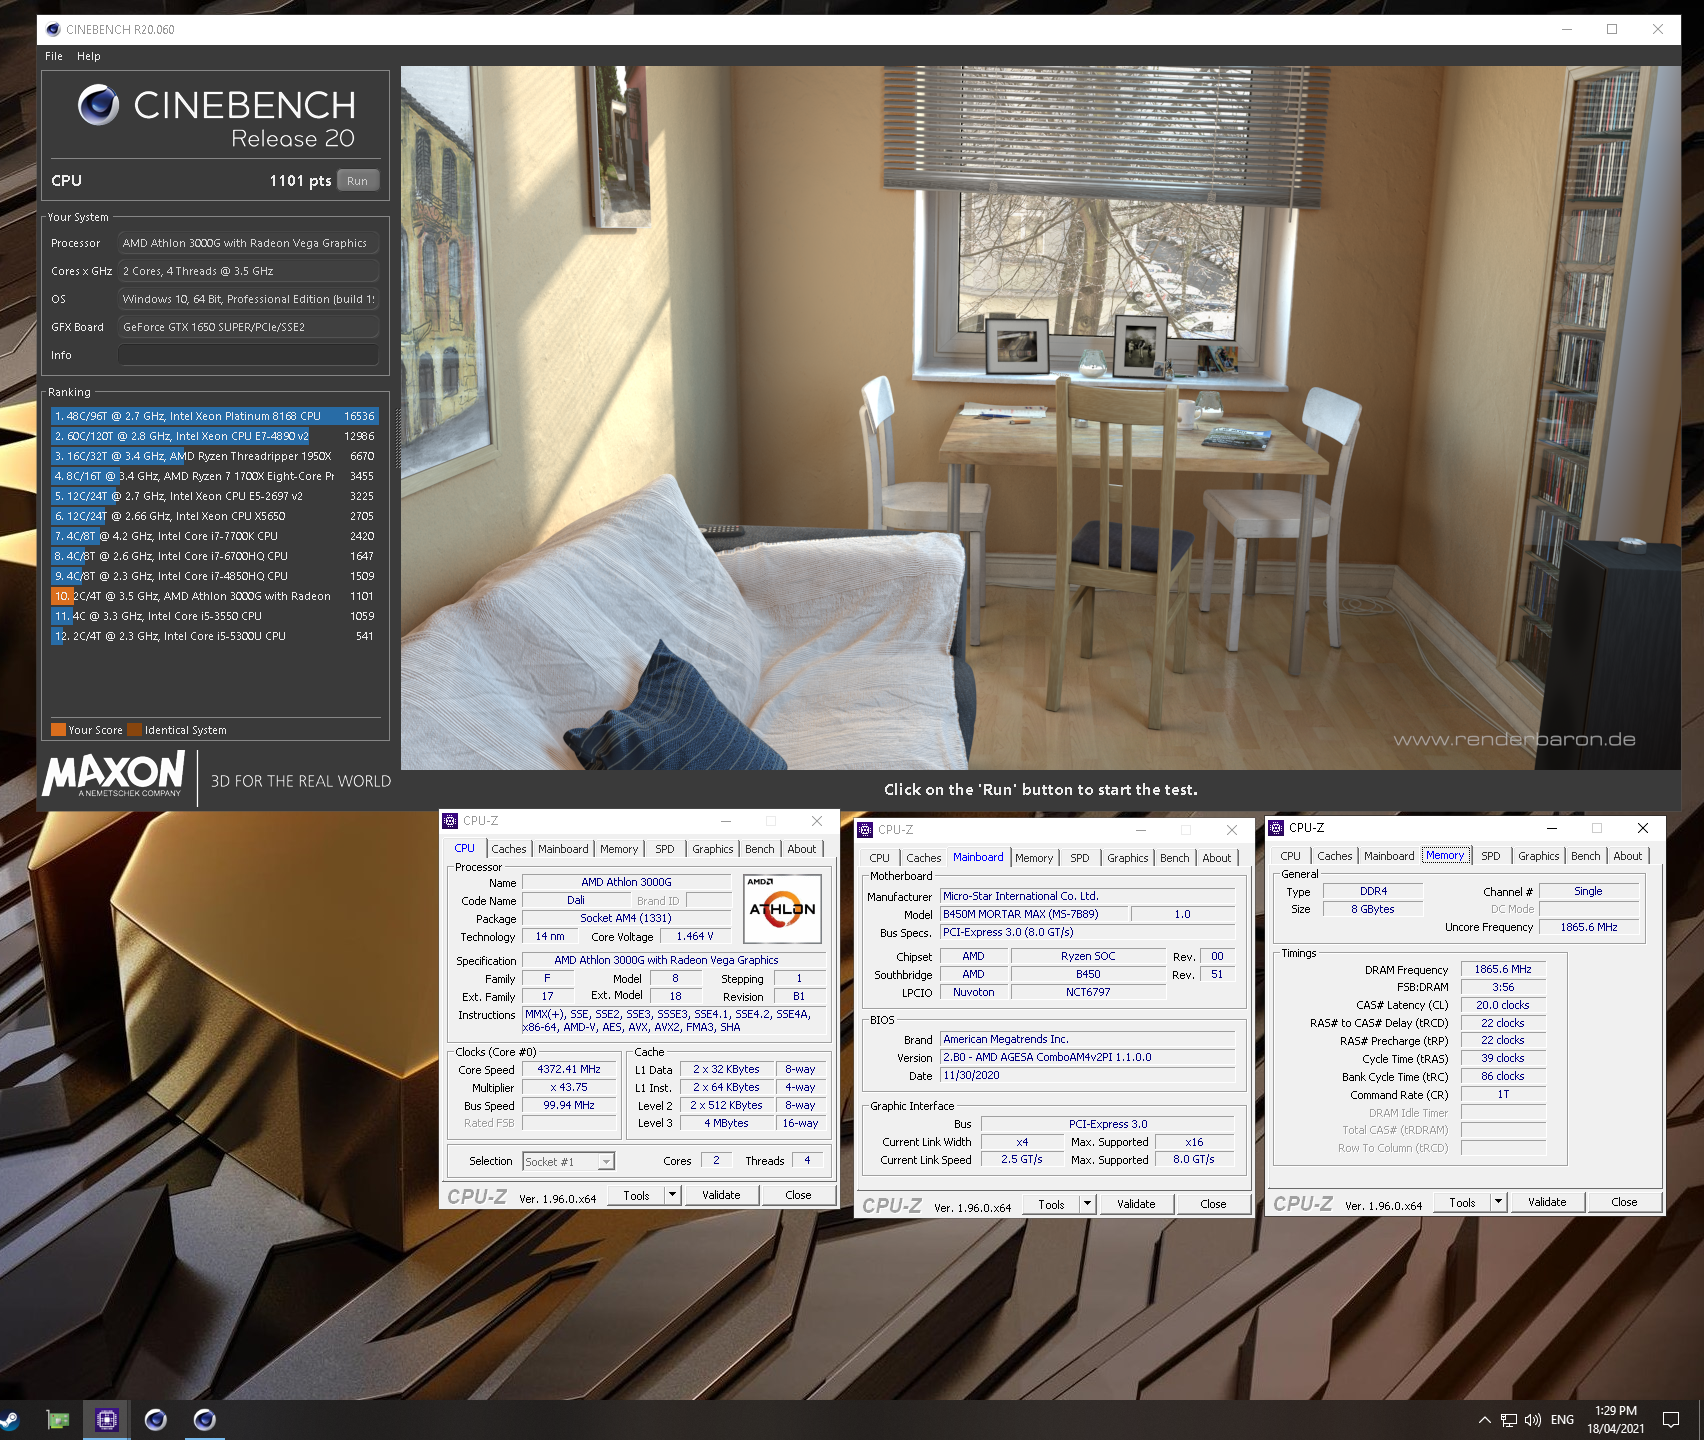Open the Help menu in Cinebench
The width and height of the screenshot is (1704, 1440).
click(x=89, y=56)
